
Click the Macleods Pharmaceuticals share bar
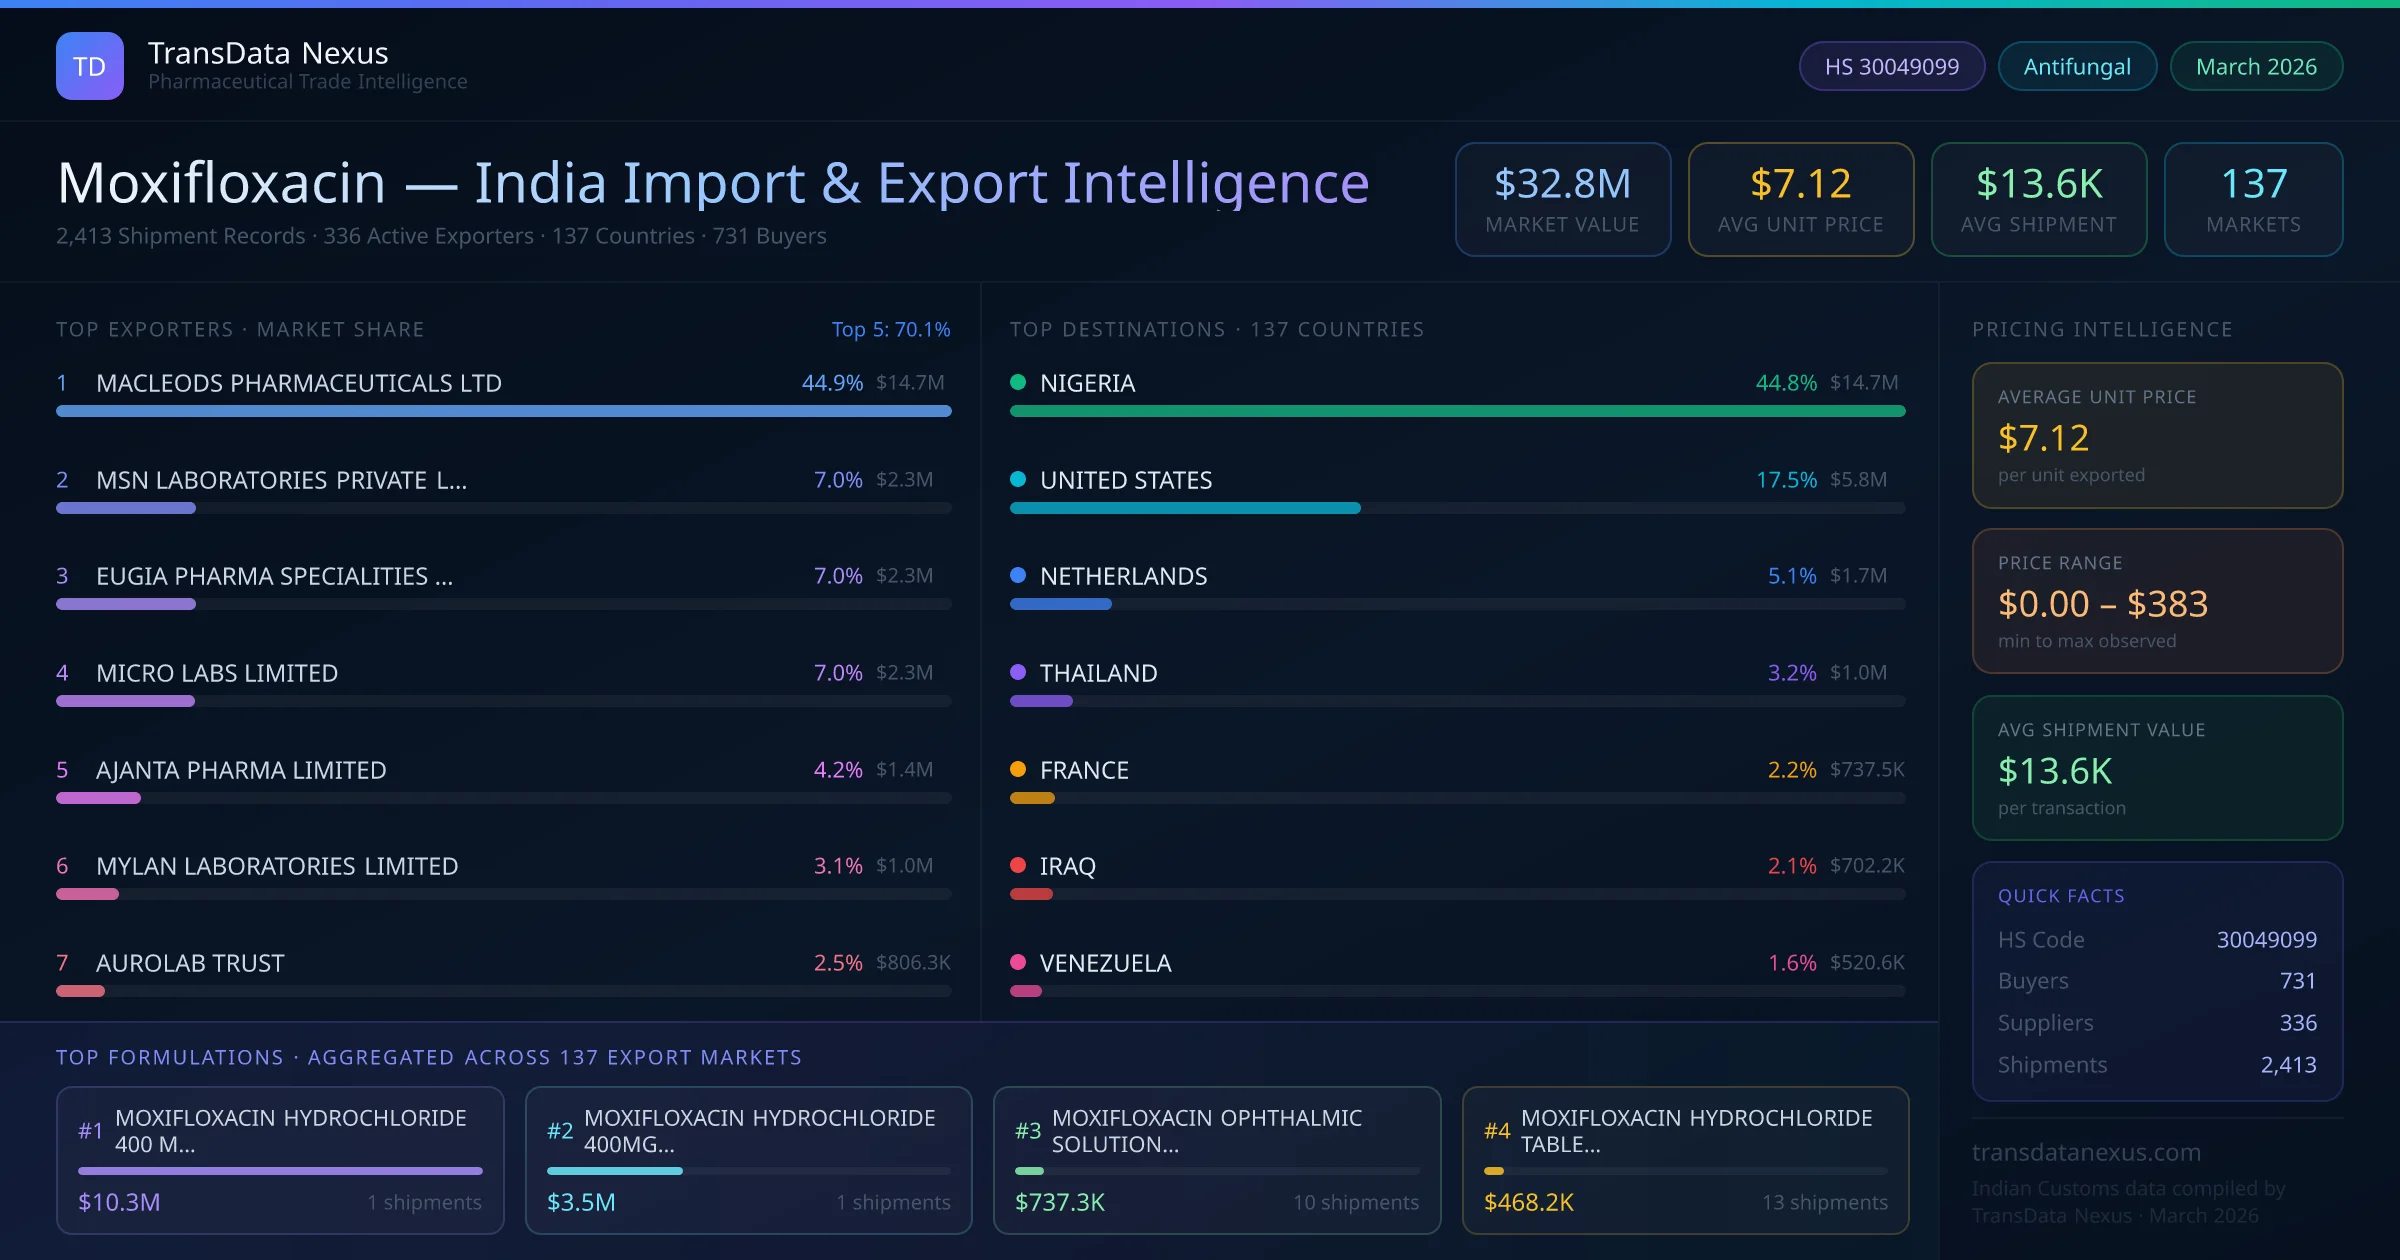point(503,411)
